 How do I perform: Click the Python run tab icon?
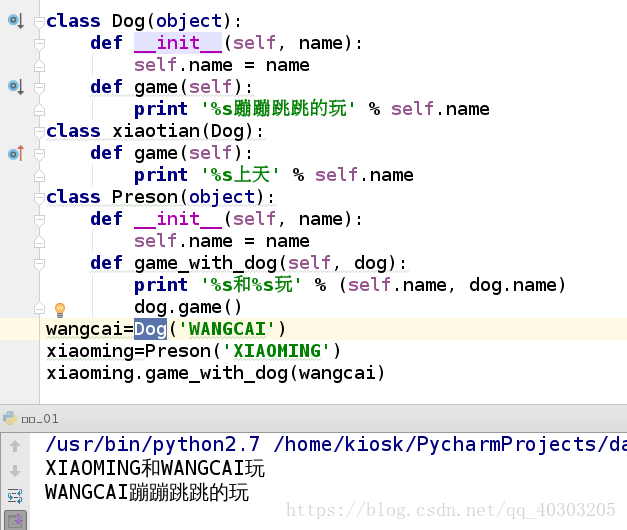click(x=10, y=418)
